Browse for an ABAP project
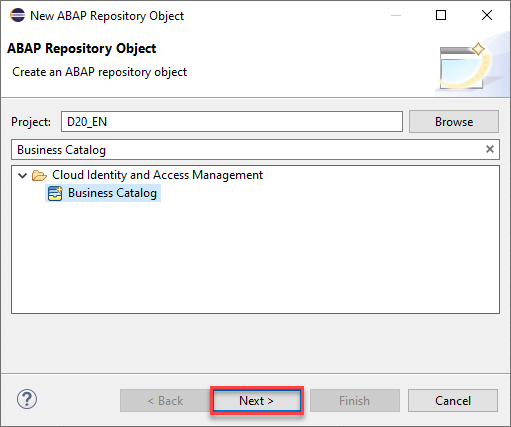 [454, 122]
